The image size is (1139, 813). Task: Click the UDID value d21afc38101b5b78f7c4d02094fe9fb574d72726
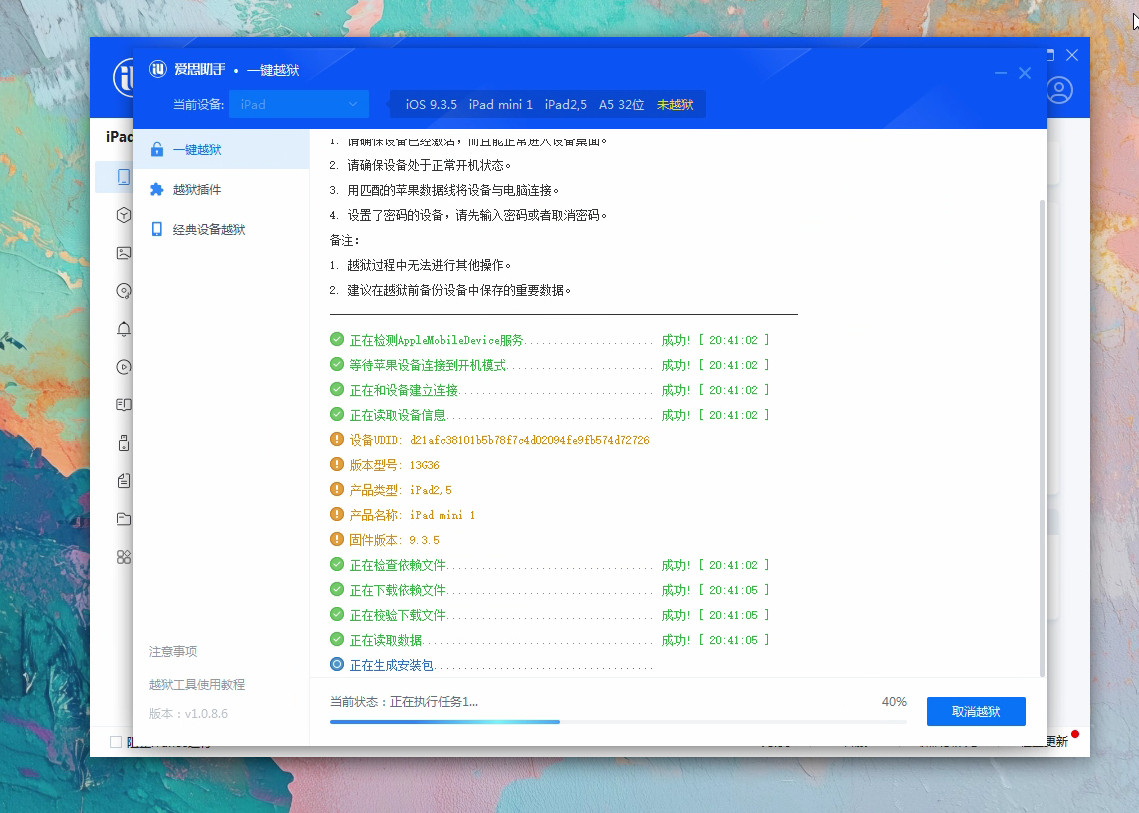530,440
